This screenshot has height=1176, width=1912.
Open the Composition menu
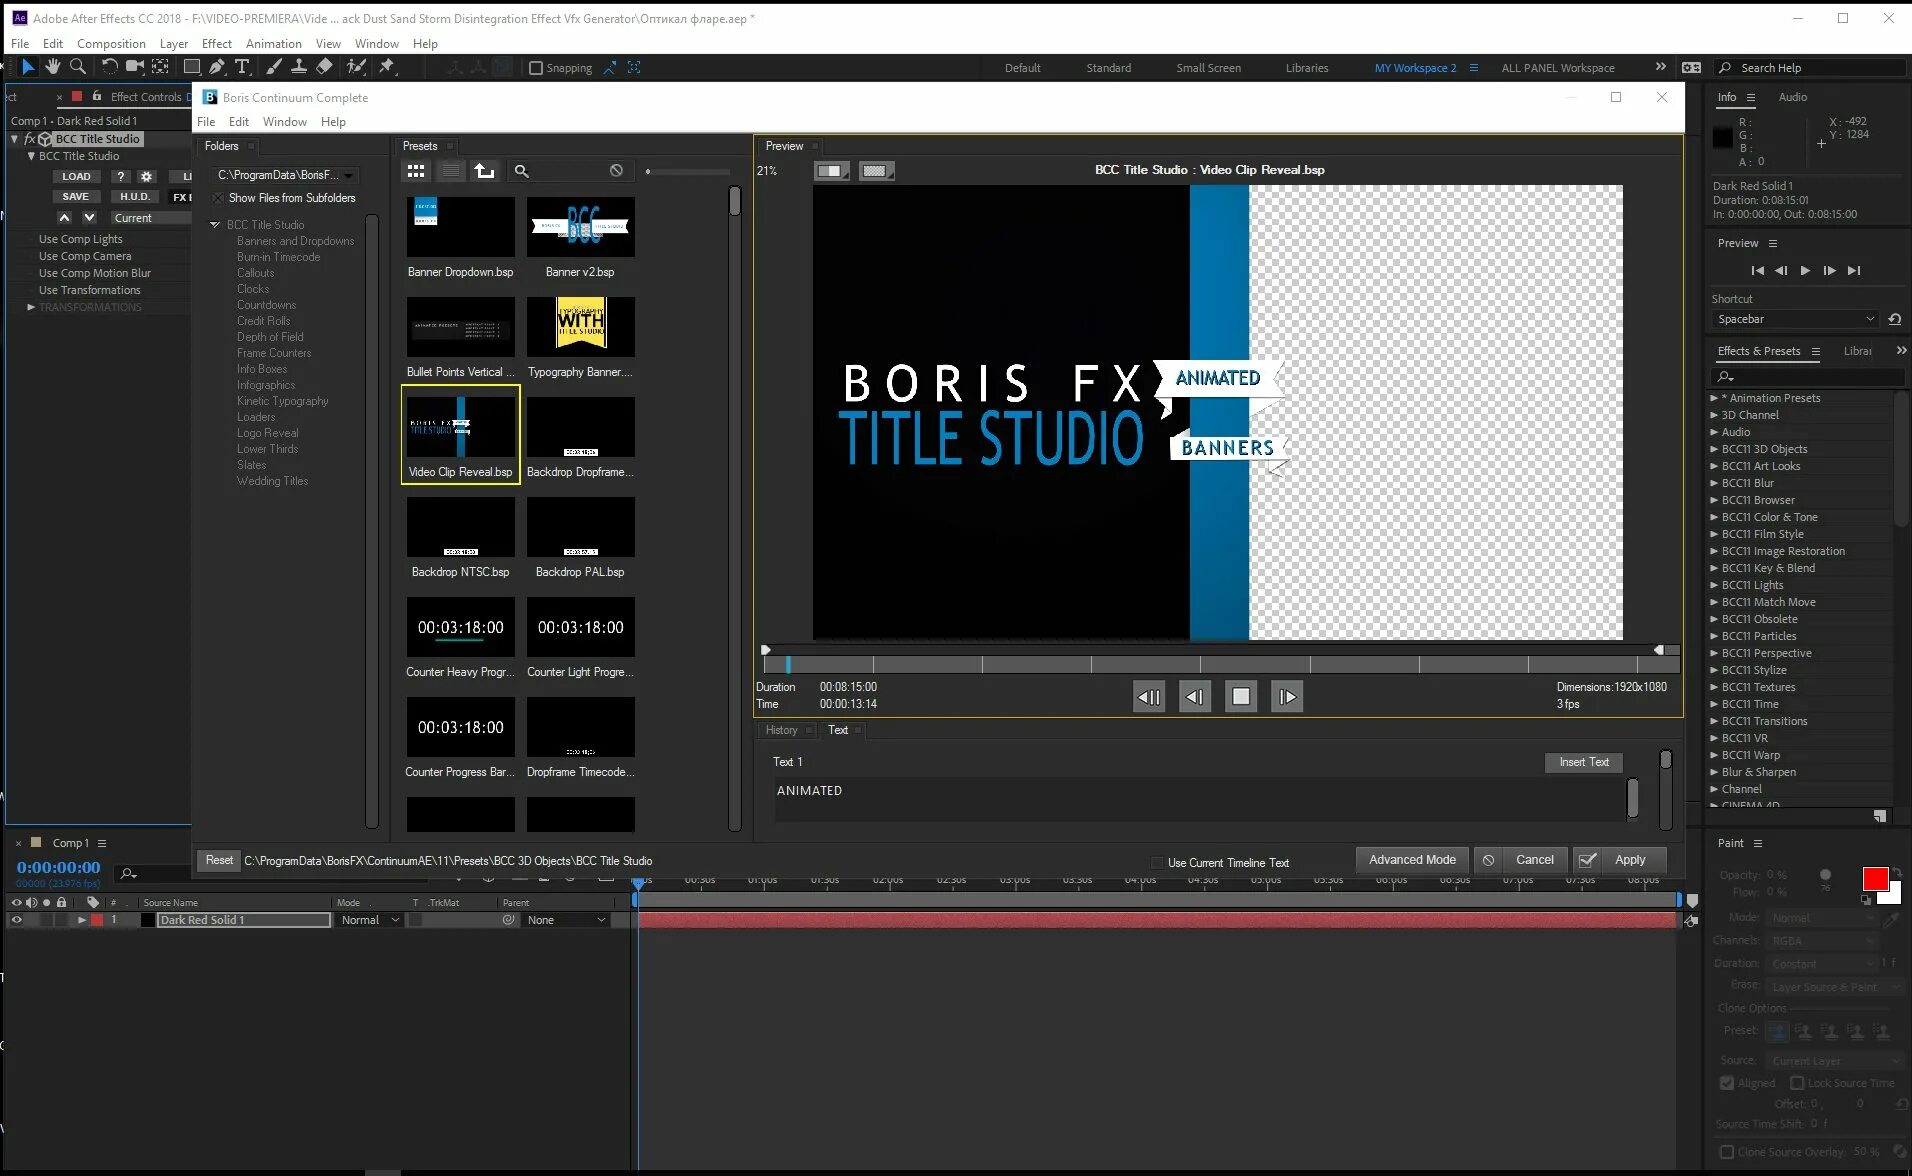click(x=111, y=44)
